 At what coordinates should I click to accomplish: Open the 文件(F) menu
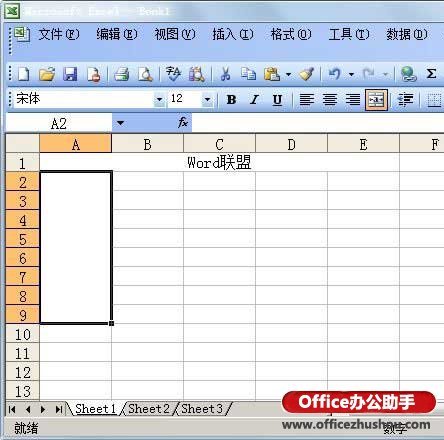(59, 34)
